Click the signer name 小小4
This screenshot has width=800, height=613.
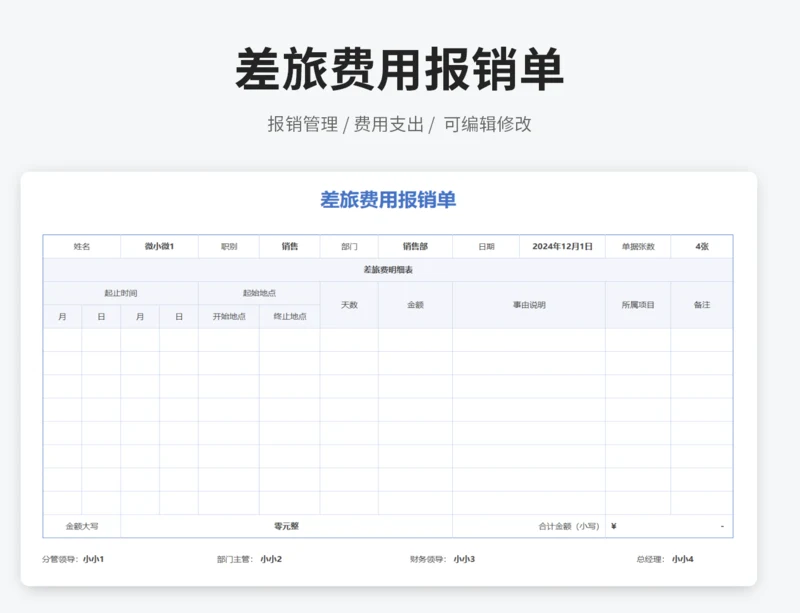tap(683, 559)
